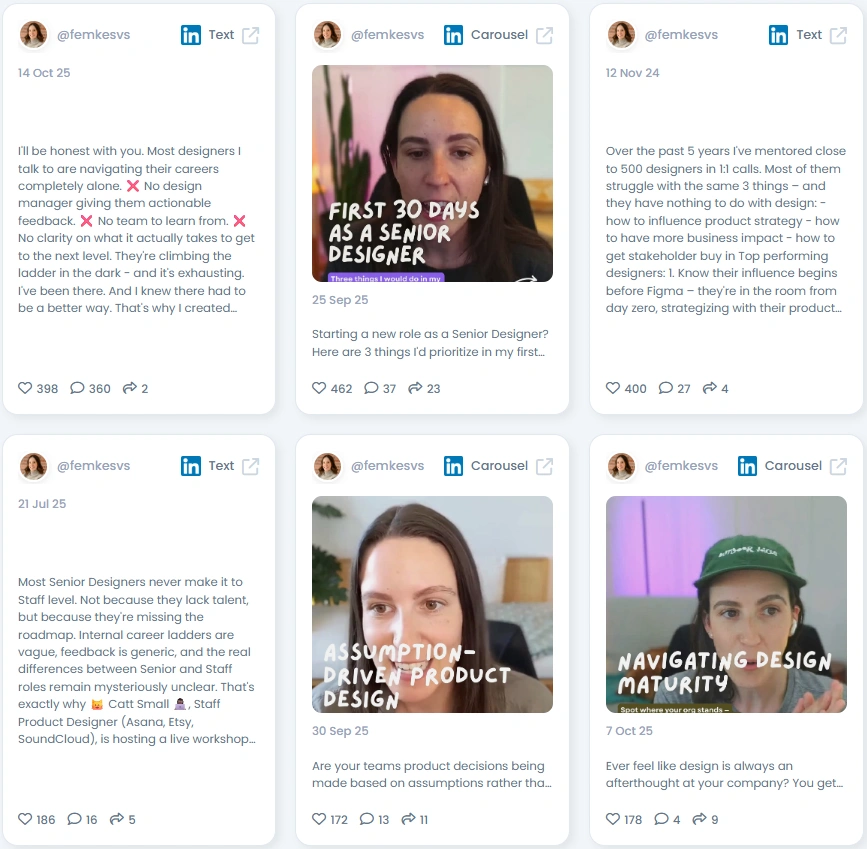The height and width of the screenshot is (849, 867).
Task: Open external link on Navigating Design Maturity card
Action: (838, 466)
